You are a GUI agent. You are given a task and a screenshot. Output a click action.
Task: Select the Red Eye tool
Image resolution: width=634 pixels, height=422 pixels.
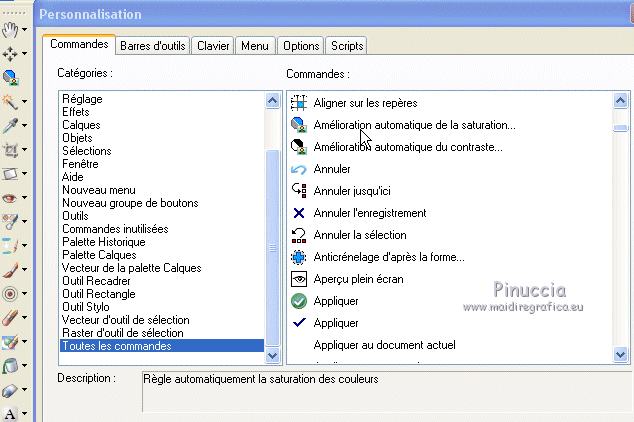9,198
